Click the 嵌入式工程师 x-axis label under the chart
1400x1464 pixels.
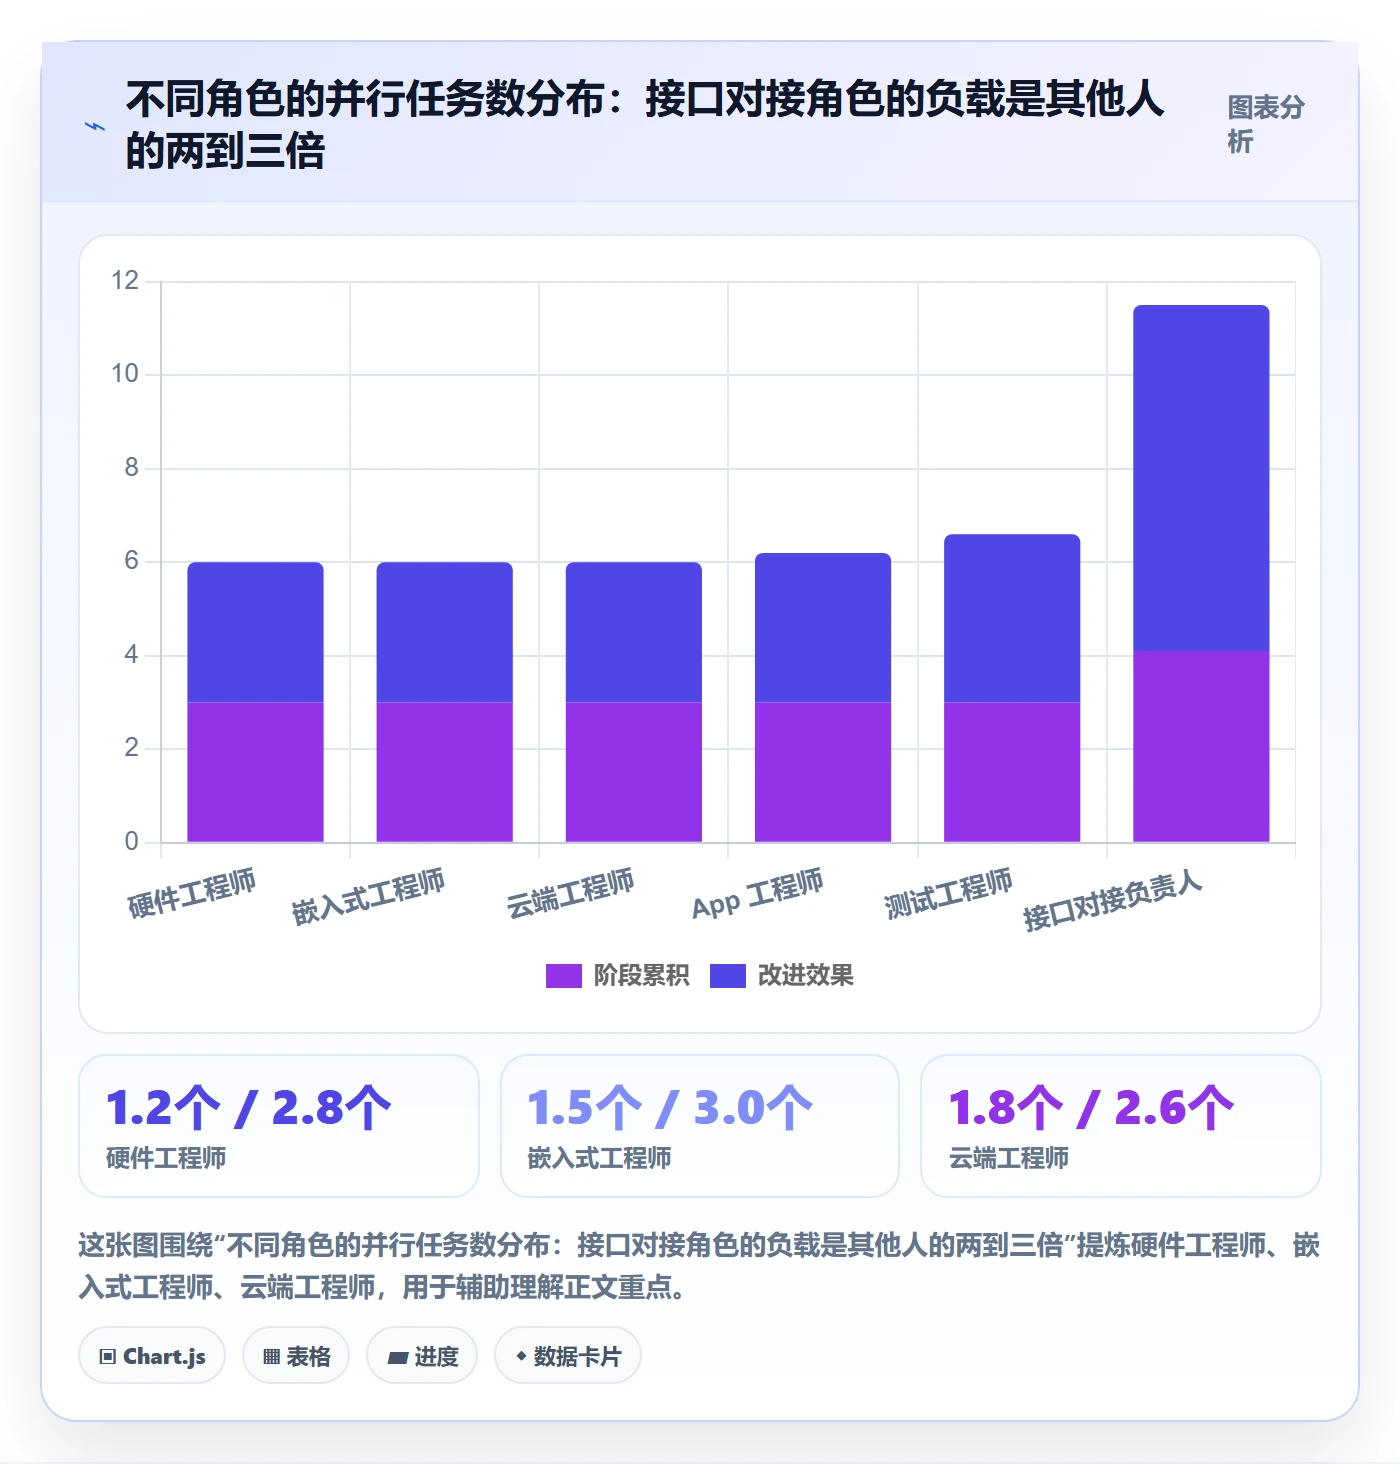(x=368, y=897)
